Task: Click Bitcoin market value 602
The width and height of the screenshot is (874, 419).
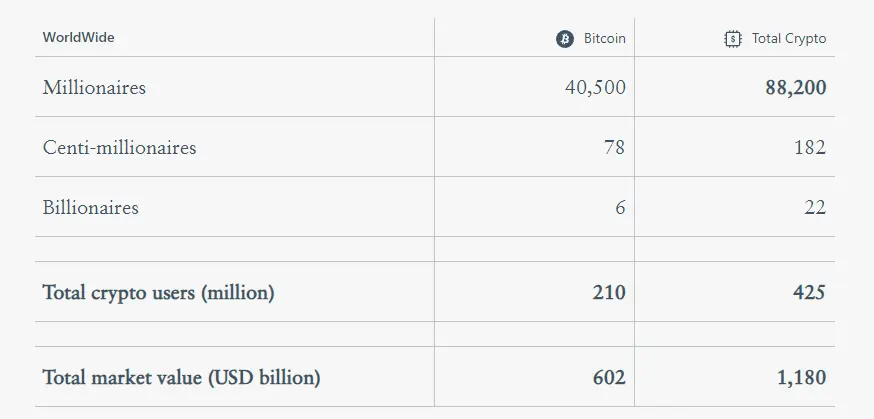Action: [x=609, y=378]
